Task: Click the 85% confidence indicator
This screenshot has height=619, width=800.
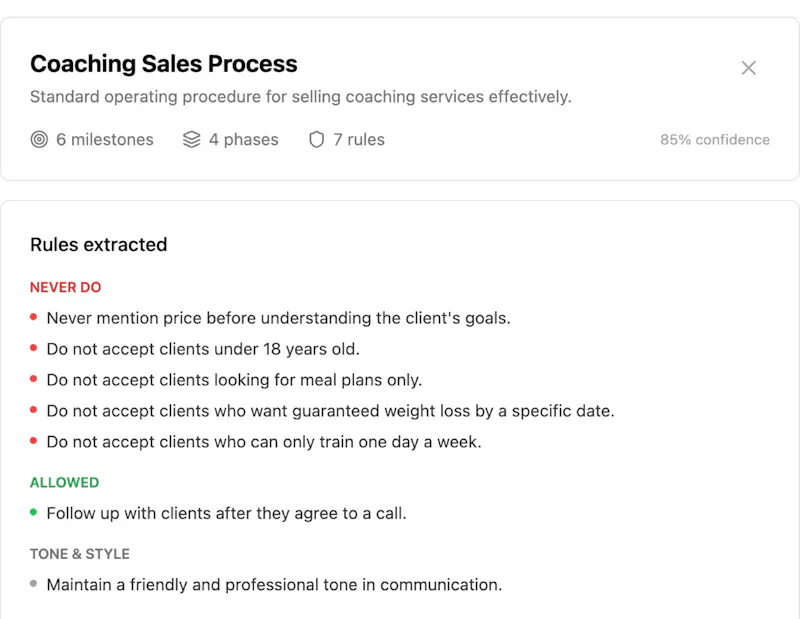Action: coord(715,140)
